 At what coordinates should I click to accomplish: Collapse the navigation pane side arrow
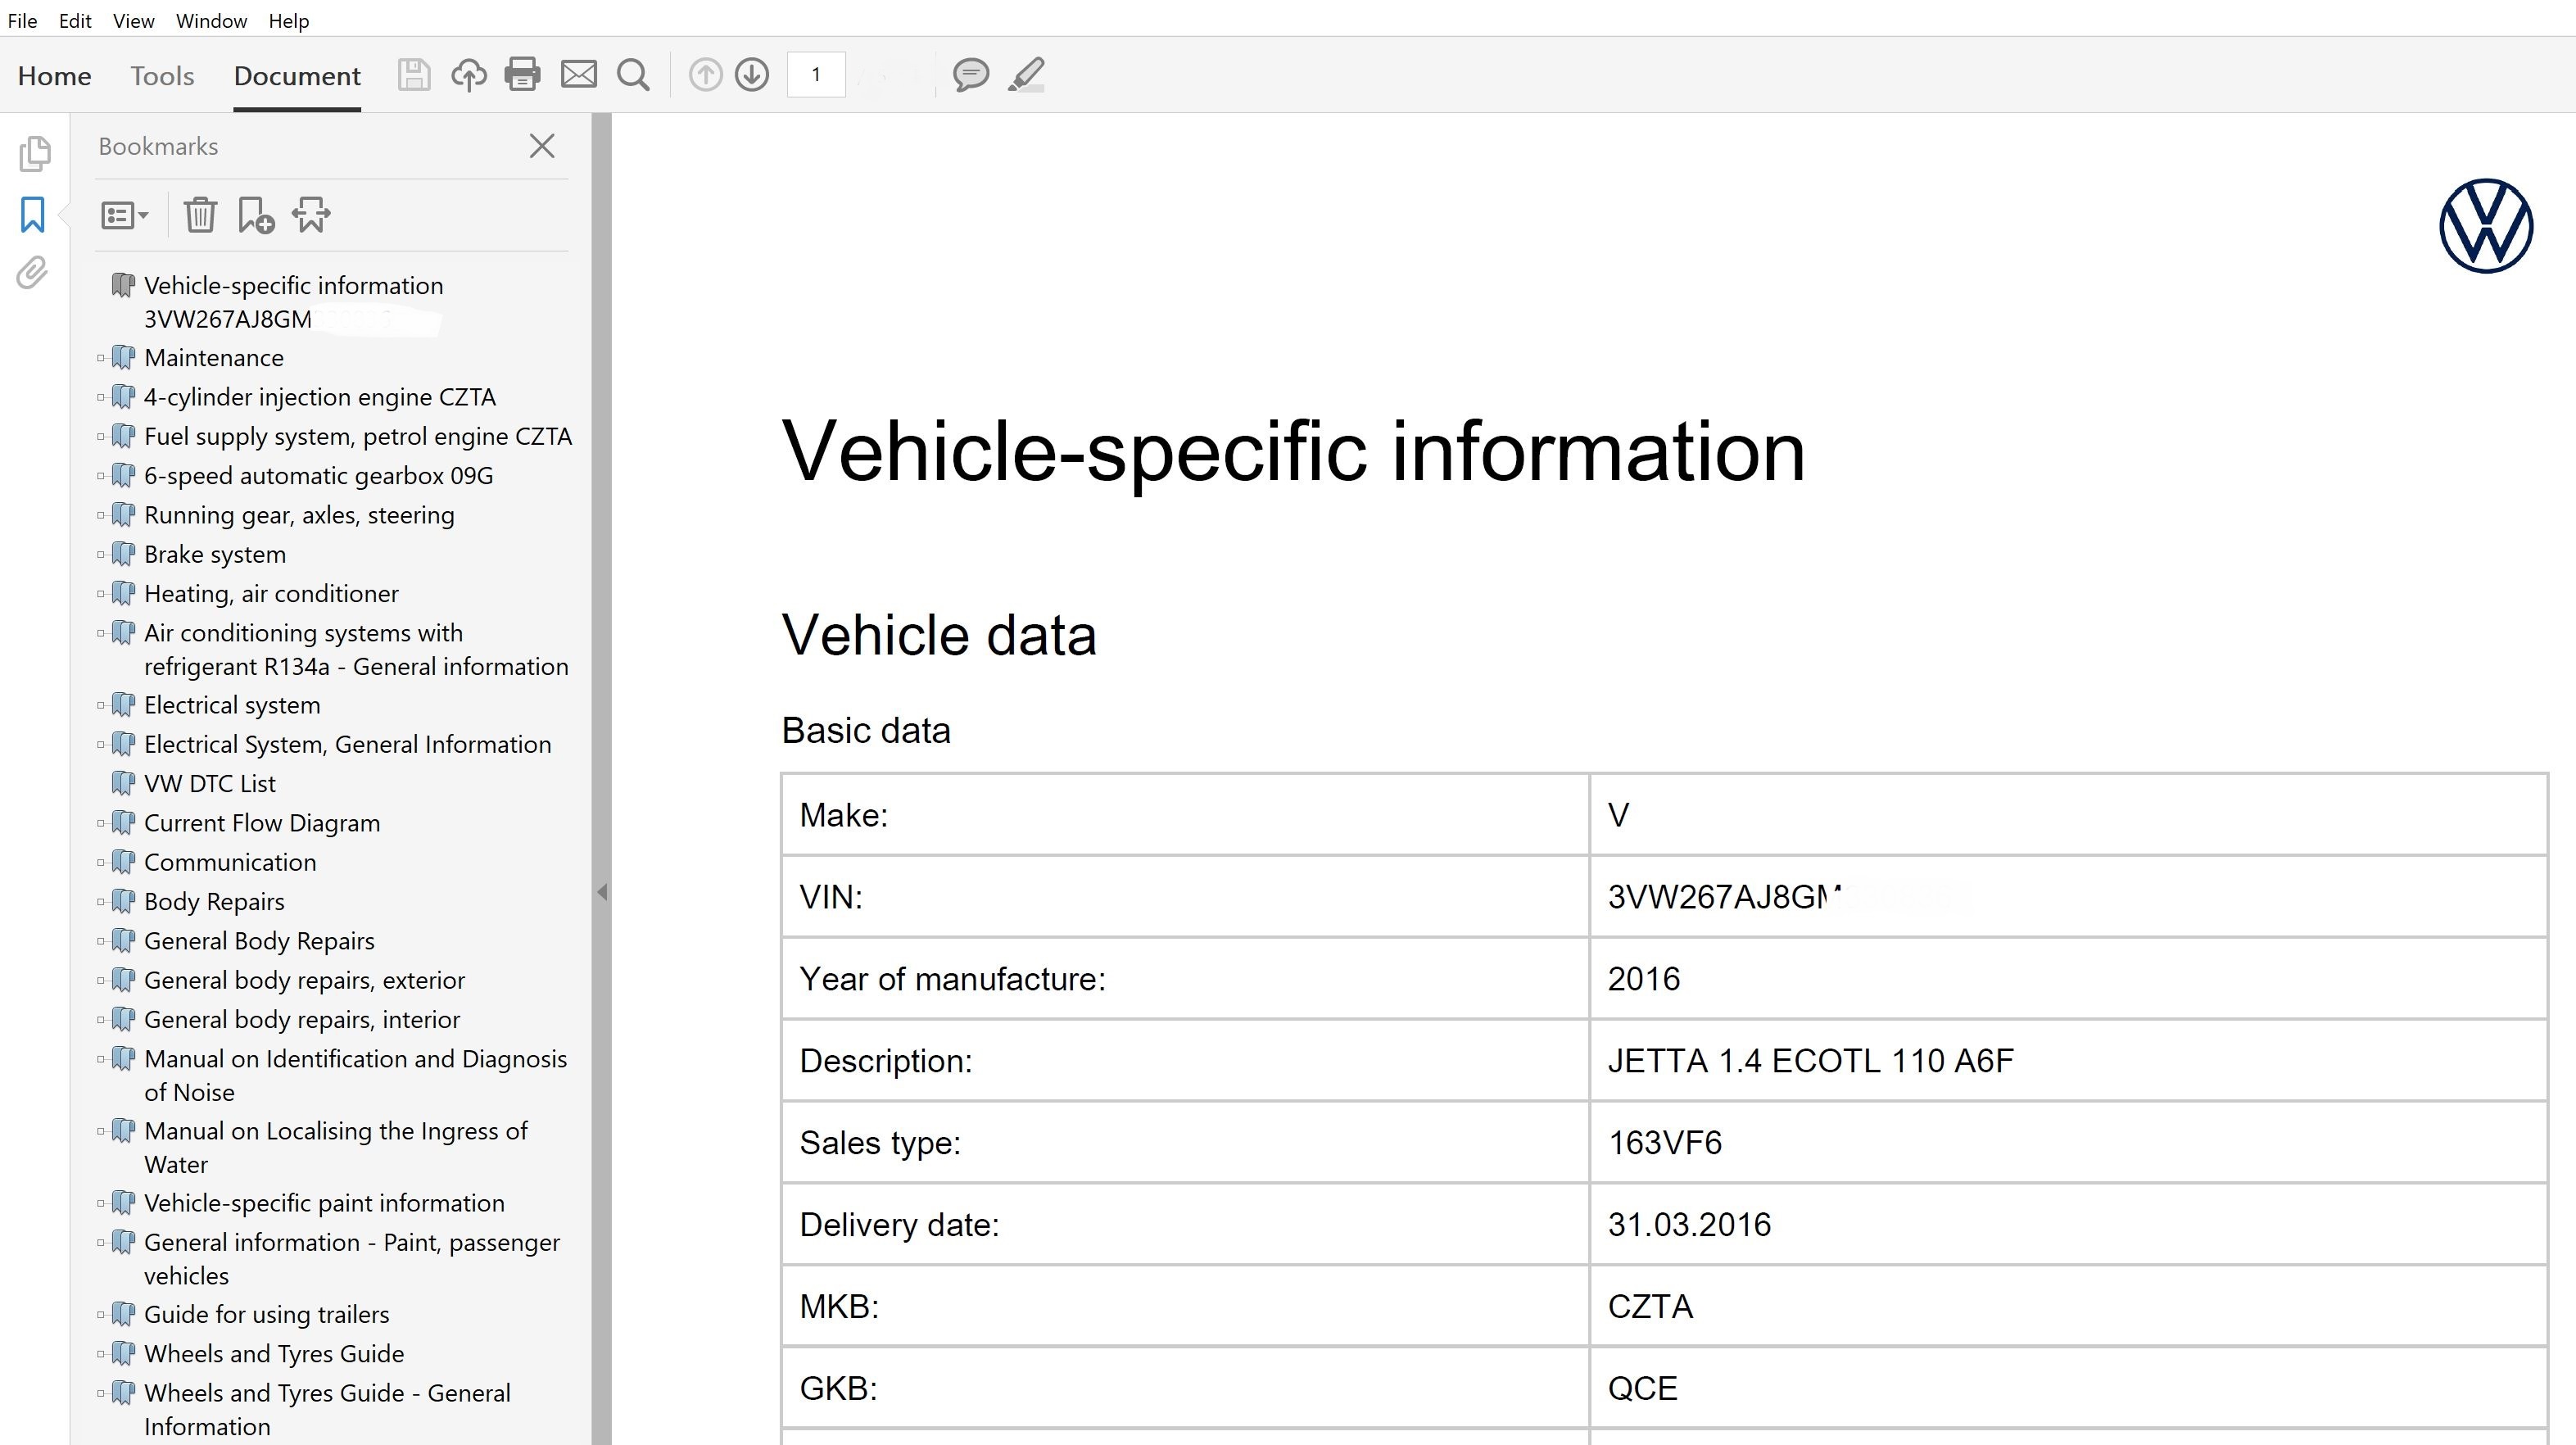(602, 891)
